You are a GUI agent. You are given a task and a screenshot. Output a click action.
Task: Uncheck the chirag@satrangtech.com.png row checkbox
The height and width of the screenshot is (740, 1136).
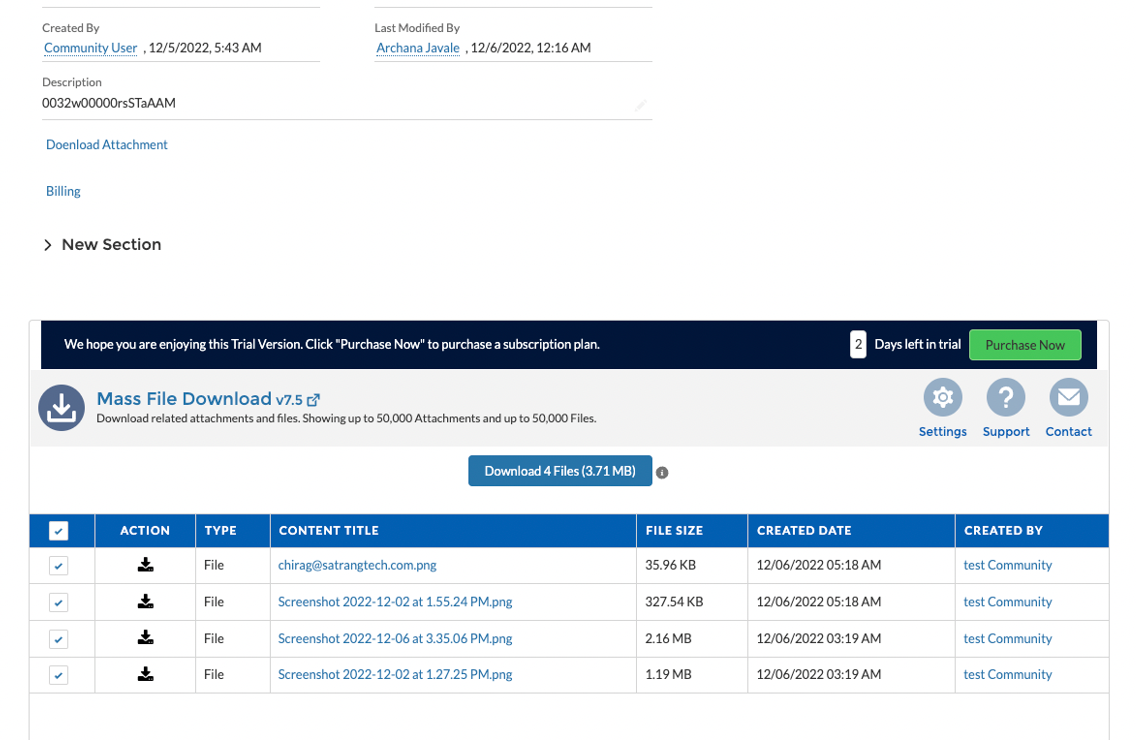coord(59,566)
